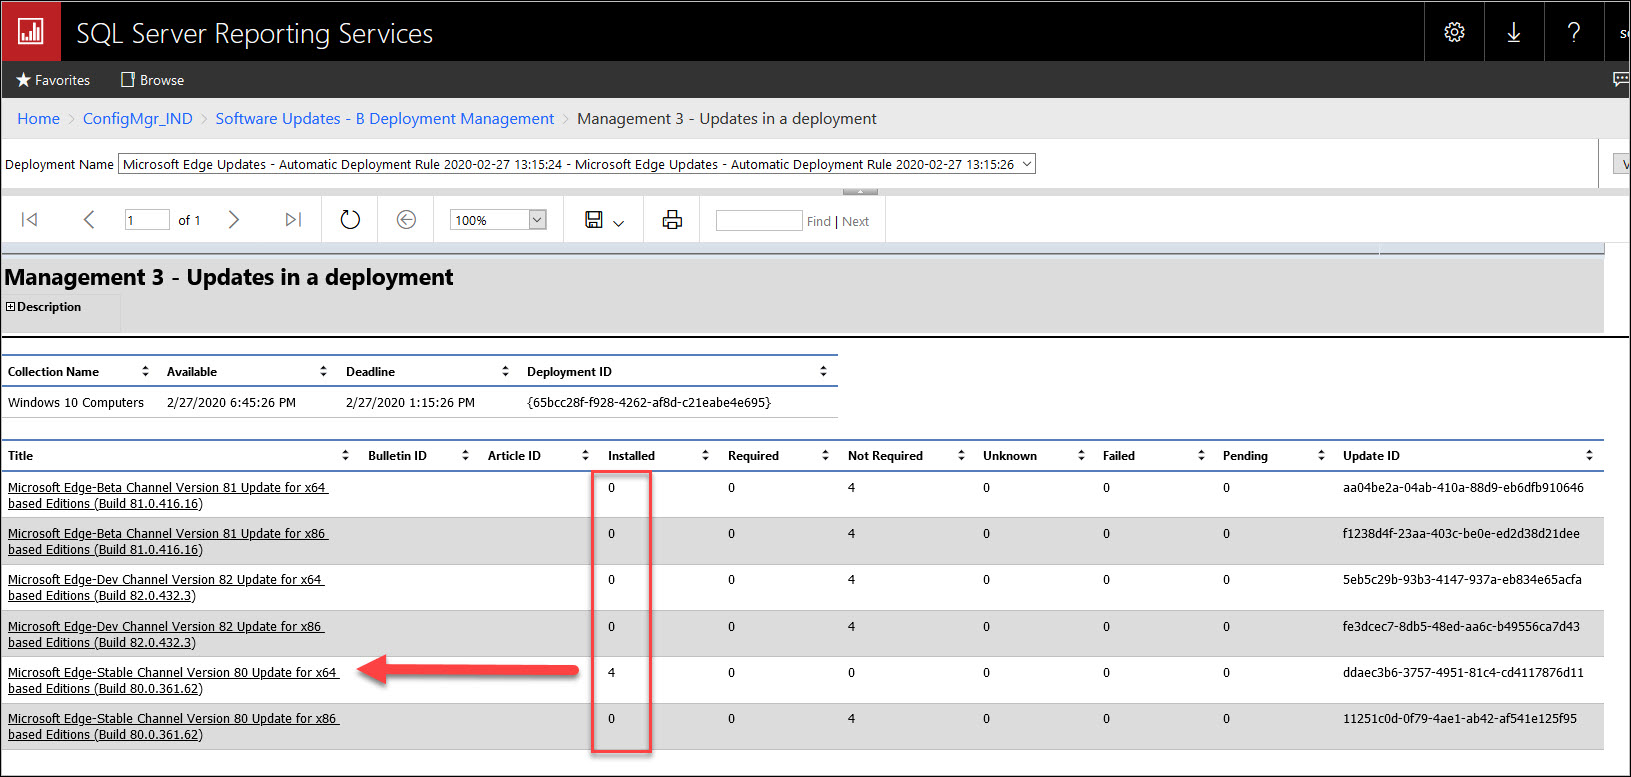Navigate to Home breadcrumb
The height and width of the screenshot is (777, 1631).
(38, 118)
